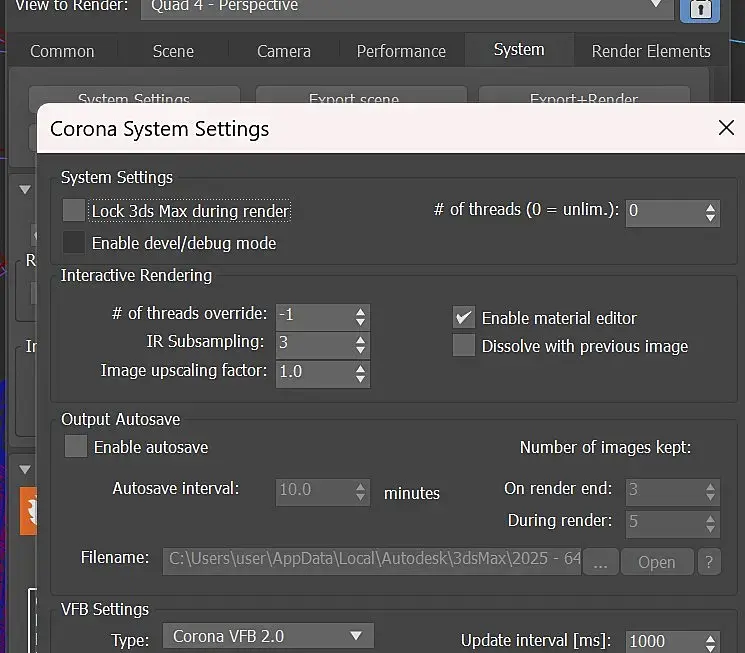
Task: Open the Render Elements tab
Action: 651,51
